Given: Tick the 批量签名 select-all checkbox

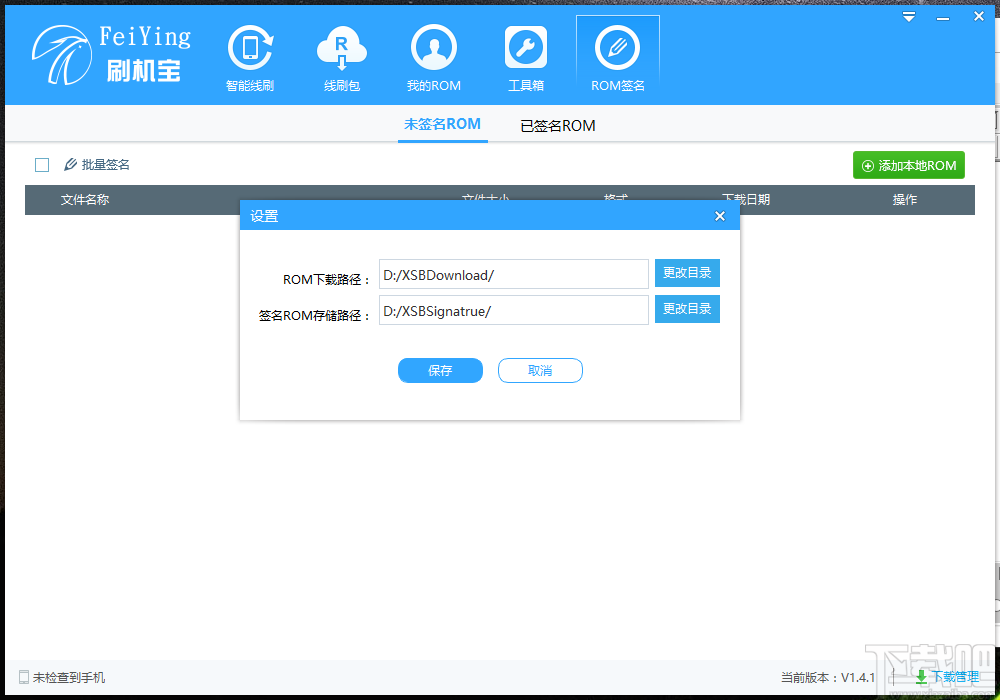Looking at the screenshot, I should click(x=42, y=165).
